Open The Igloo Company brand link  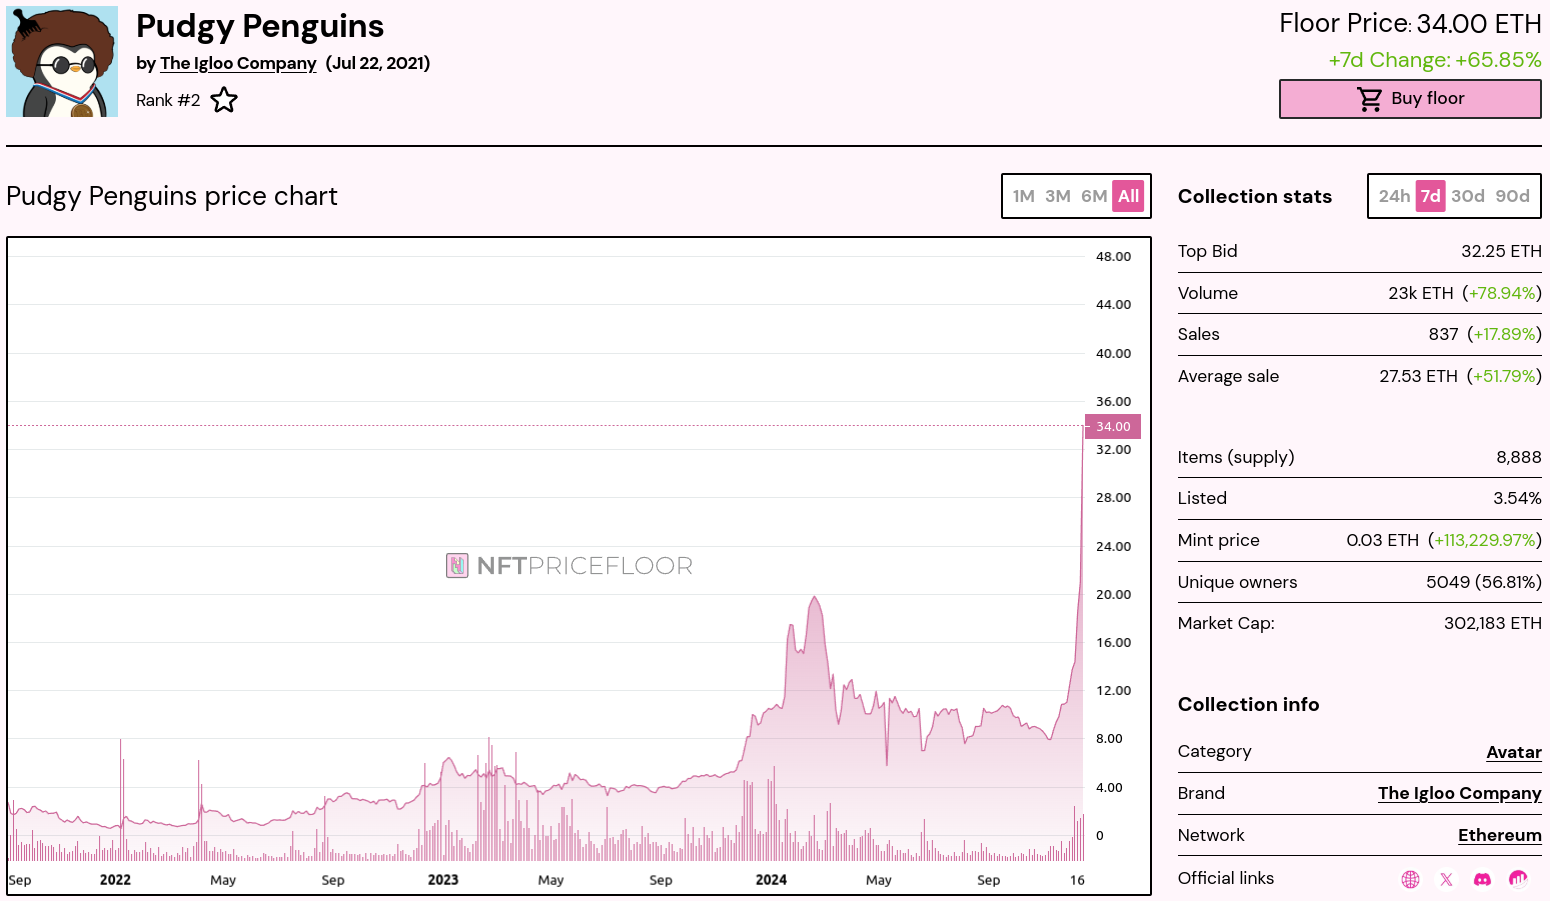1459,793
